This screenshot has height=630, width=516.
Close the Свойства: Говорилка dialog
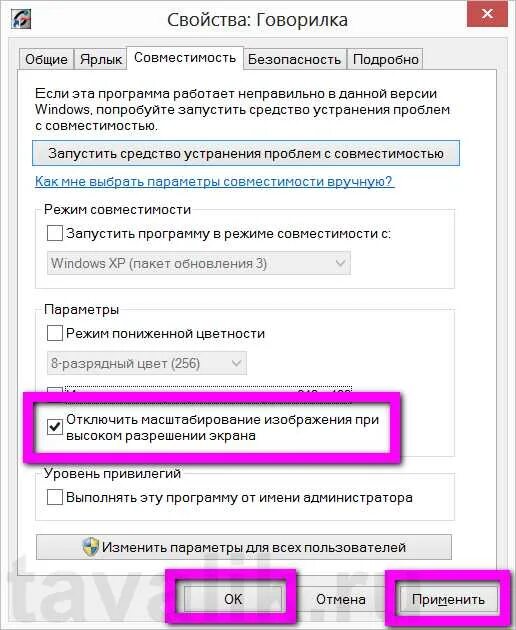coord(487,14)
